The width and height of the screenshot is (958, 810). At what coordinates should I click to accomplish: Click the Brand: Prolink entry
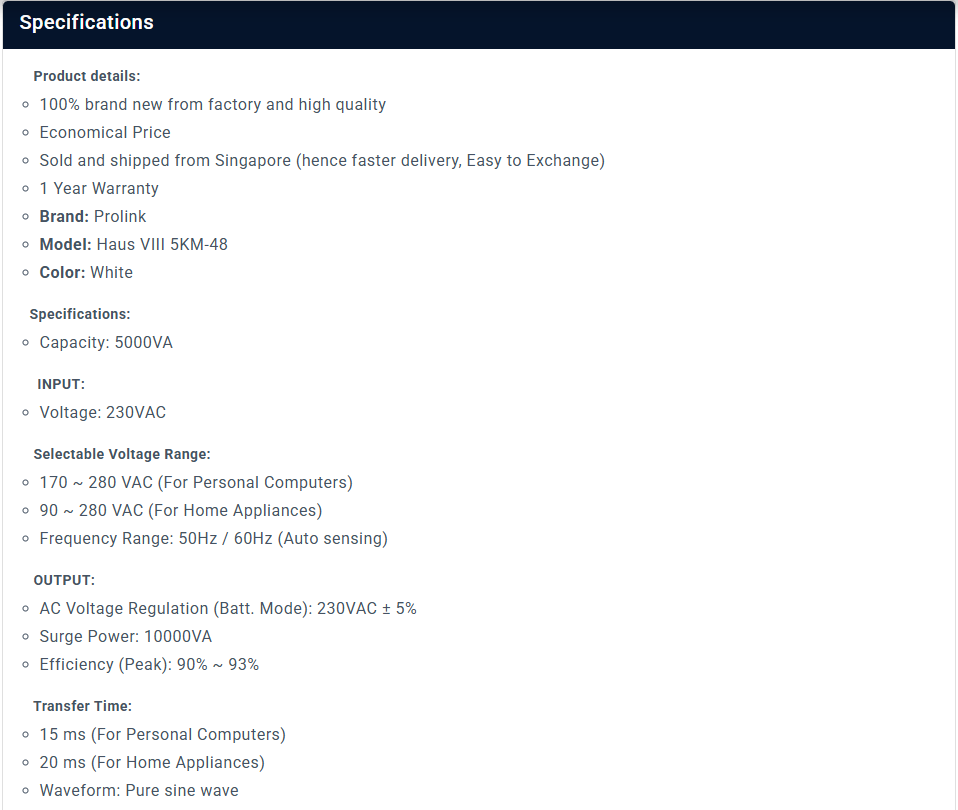point(93,216)
